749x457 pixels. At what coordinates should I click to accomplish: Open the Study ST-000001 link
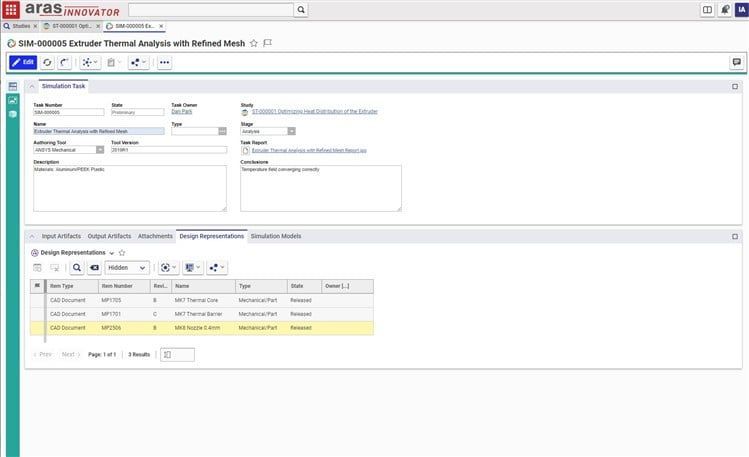tap(314, 111)
